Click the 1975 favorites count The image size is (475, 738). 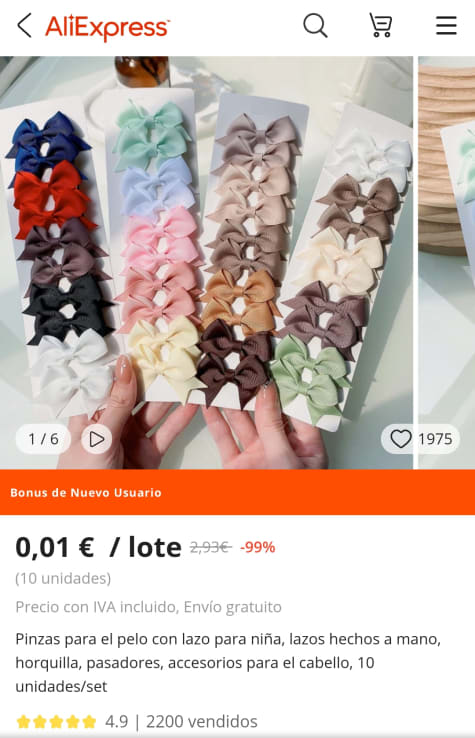tap(435, 439)
